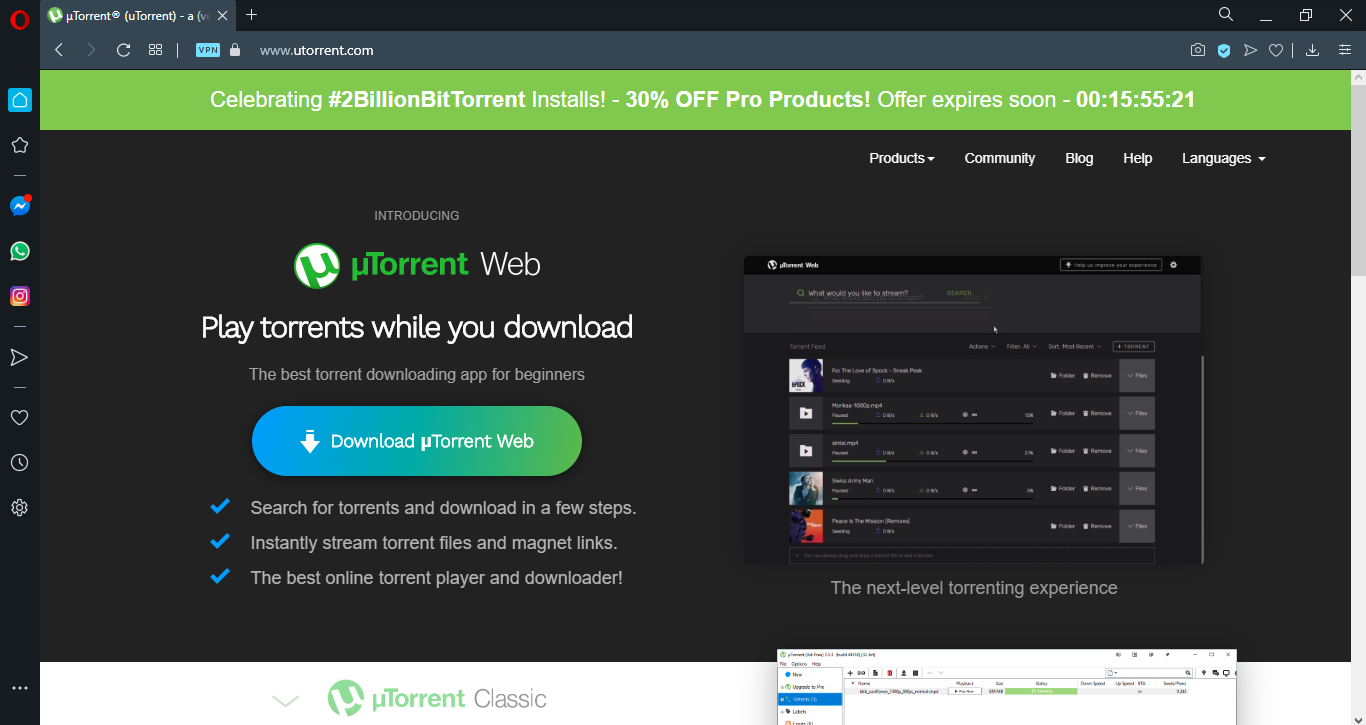Image resolution: width=1366 pixels, height=725 pixels.
Task: Click the µTorrent Web logo
Action: 417,265
